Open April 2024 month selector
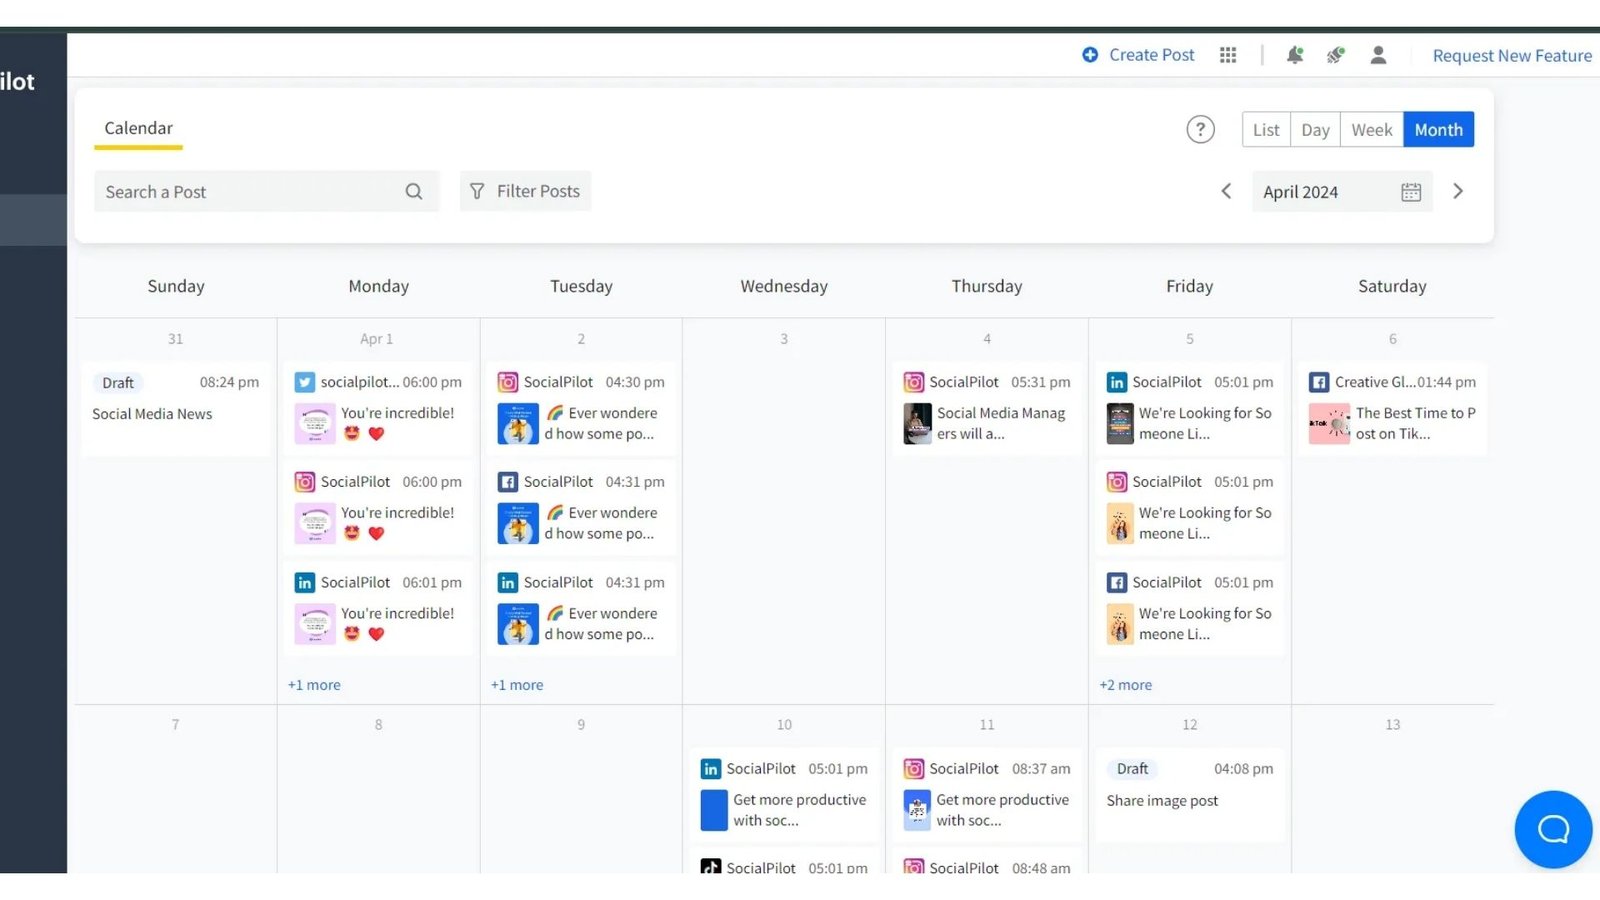The width and height of the screenshot is (1600, 900). click(1342, 192)
